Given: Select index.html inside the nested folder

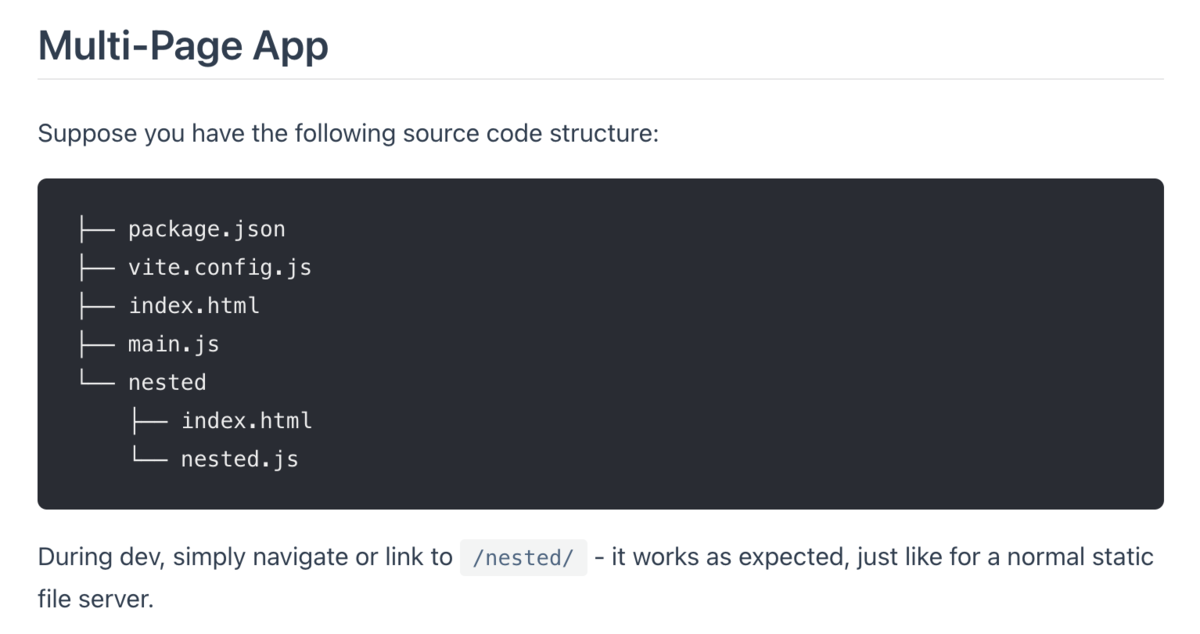Looking at the screenshot, I should 246,421.
